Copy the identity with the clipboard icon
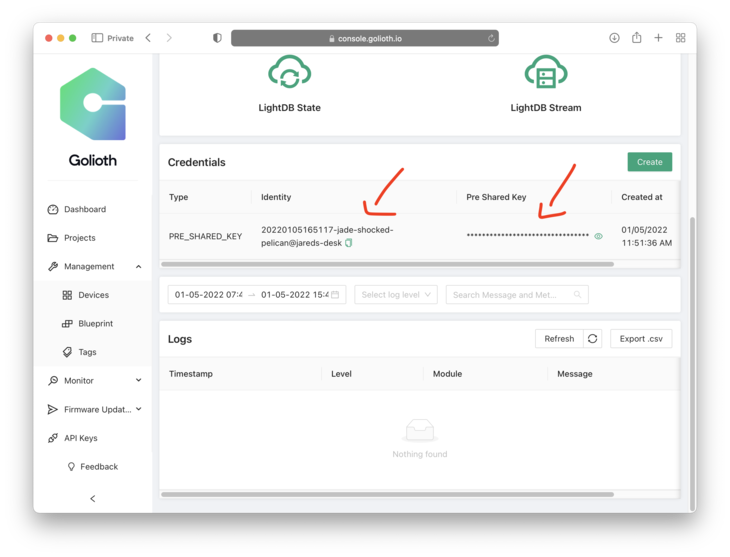Image resolution: width=730 pixels, height=557 pixels. click(349, 243)
